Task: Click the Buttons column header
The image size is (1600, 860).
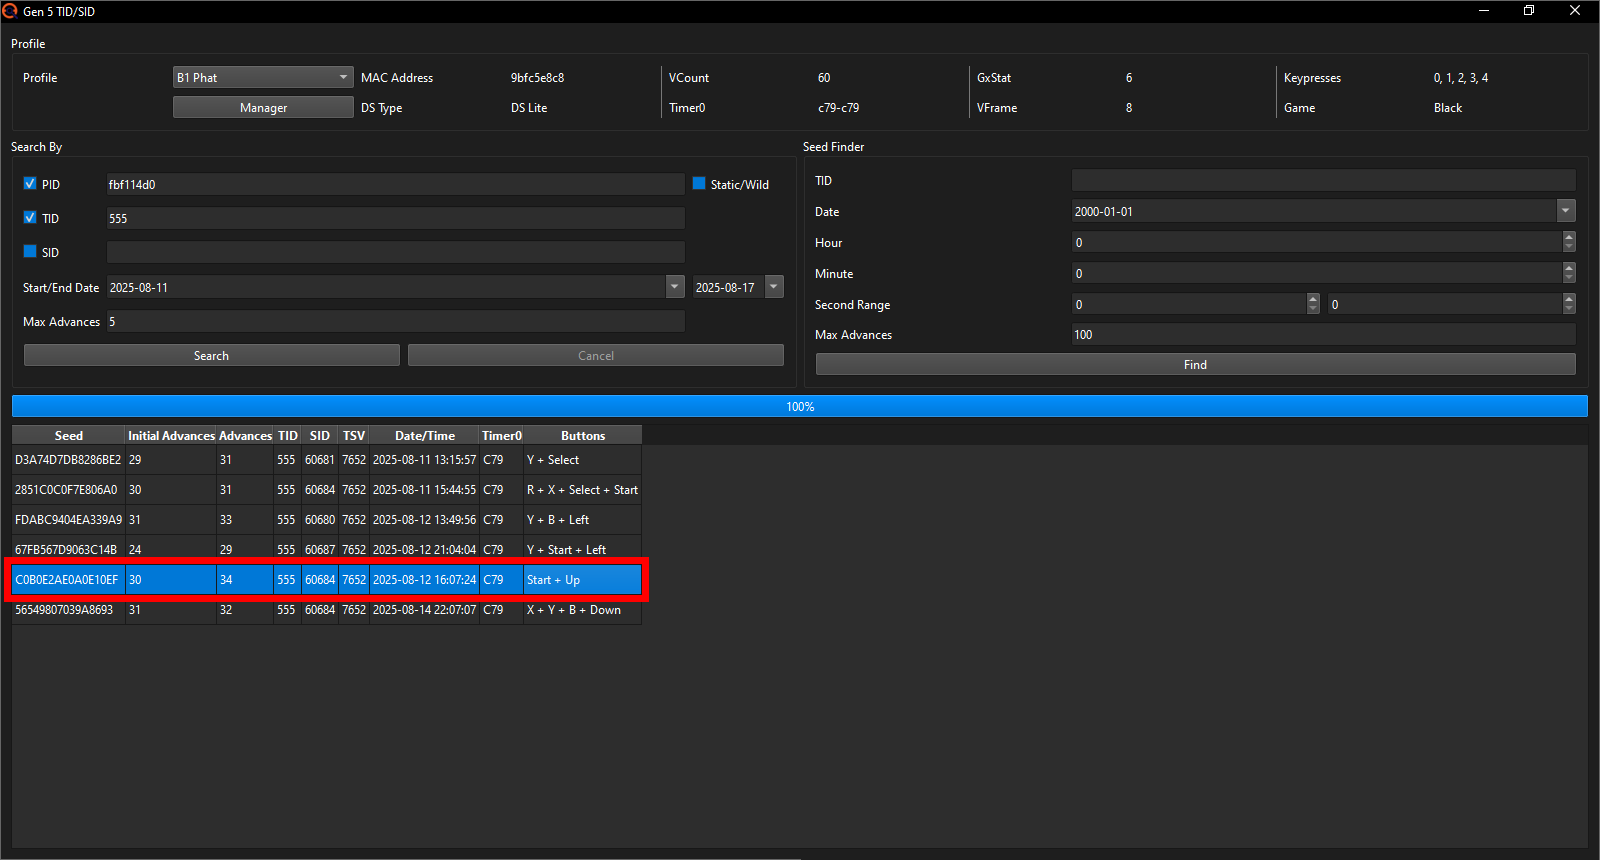Action: (x=582, y=435)
